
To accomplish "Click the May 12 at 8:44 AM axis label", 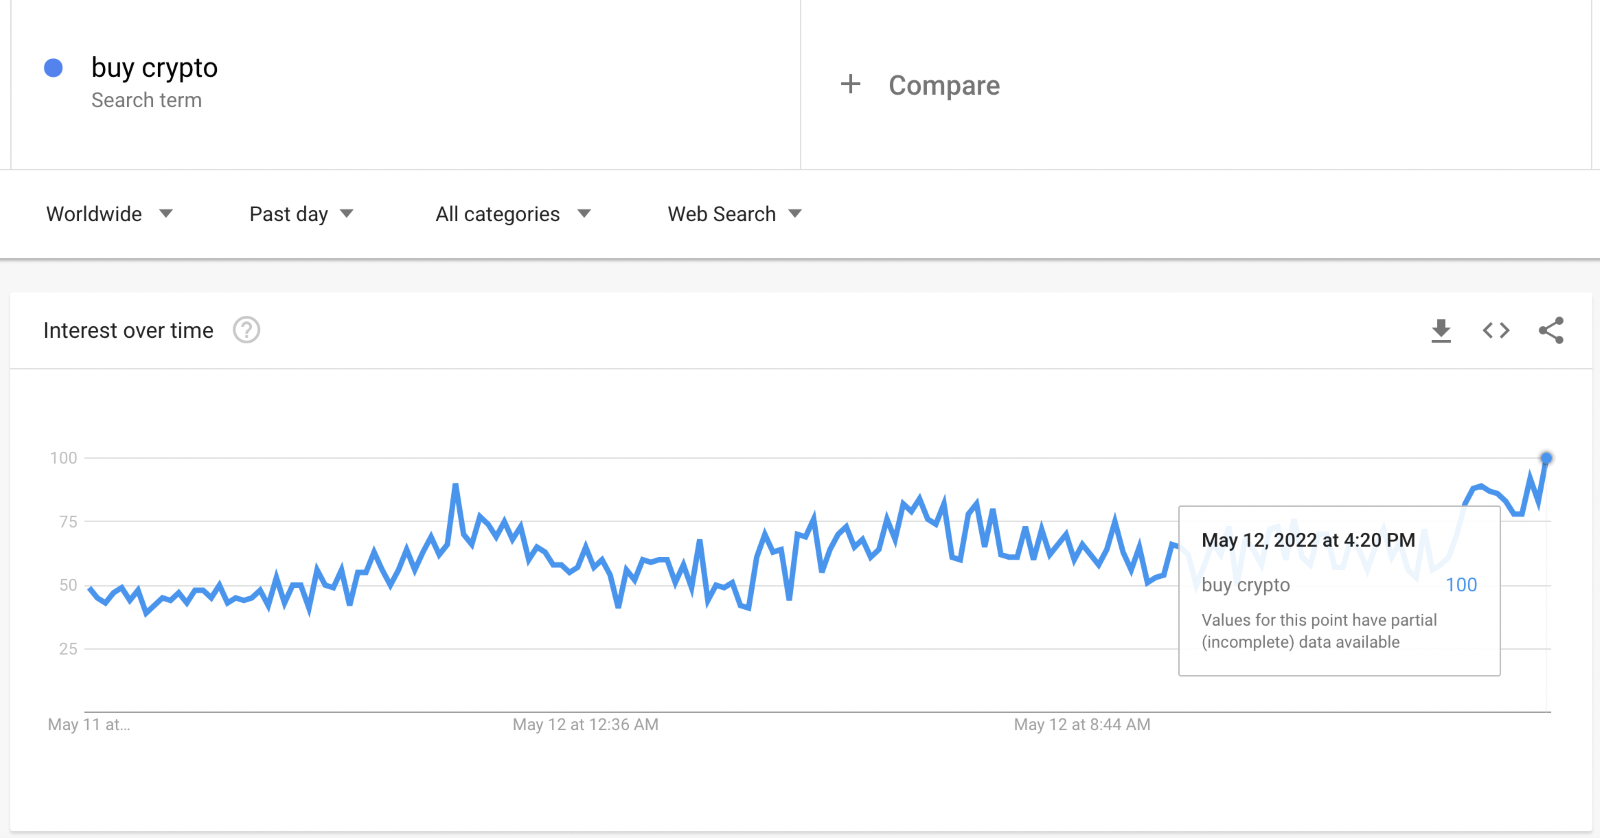I will pyautogui.click(x=1082, y=725).
